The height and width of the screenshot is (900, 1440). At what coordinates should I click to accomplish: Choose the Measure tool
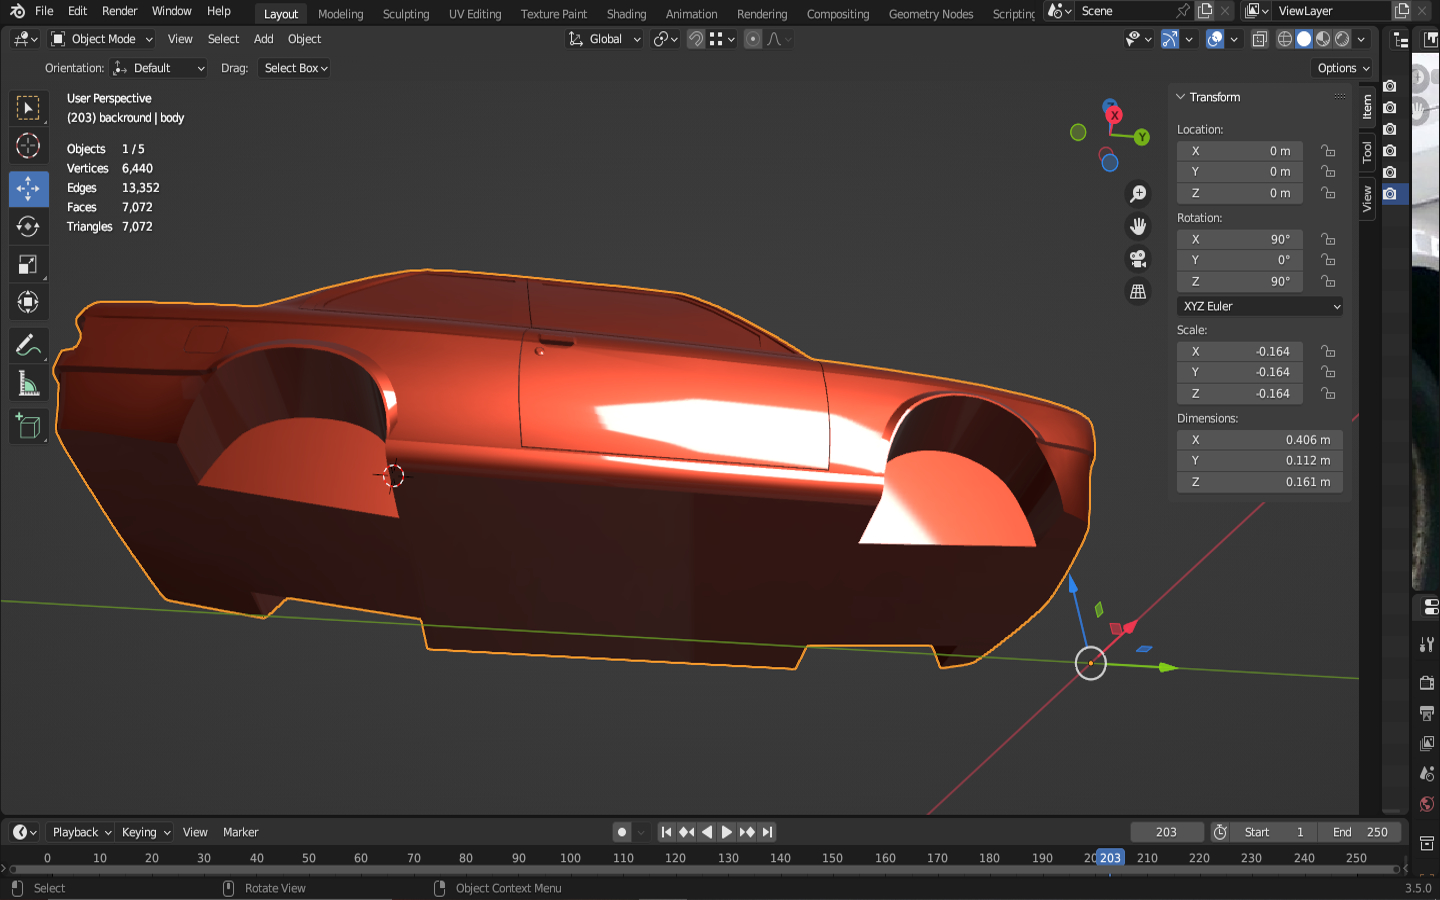coord(28,385)
